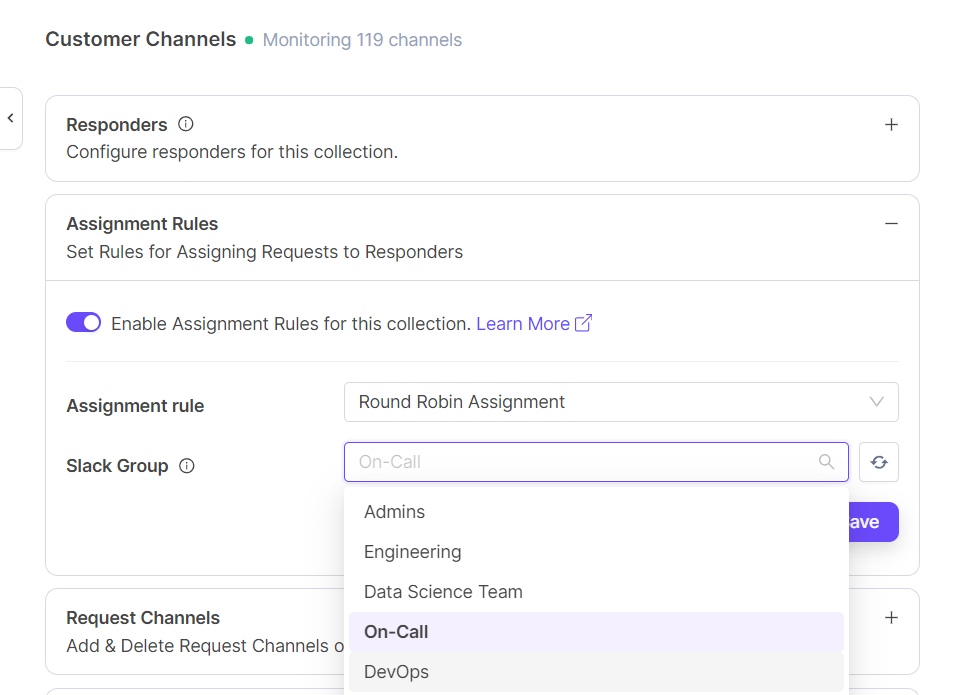Viewport: 961px width, 695px height.
Task: Select Admins from the Slack group list
Action: (395, 512)
